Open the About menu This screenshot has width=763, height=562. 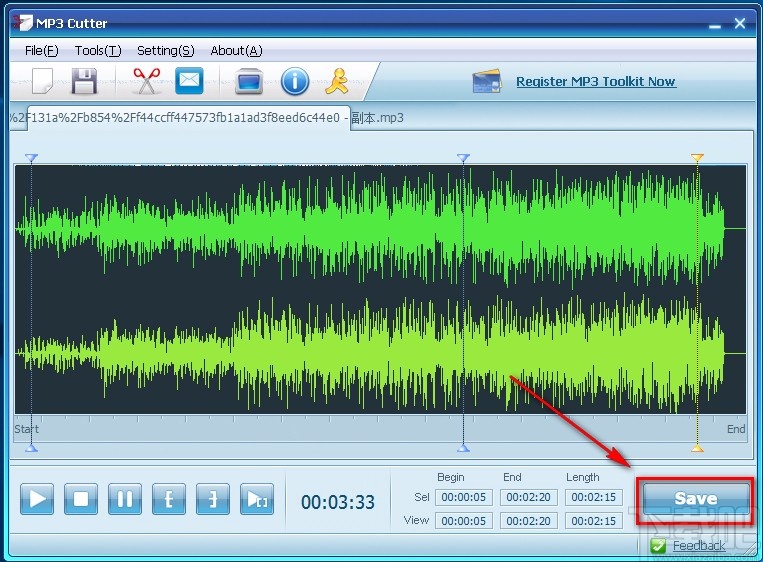coord(236,51)
